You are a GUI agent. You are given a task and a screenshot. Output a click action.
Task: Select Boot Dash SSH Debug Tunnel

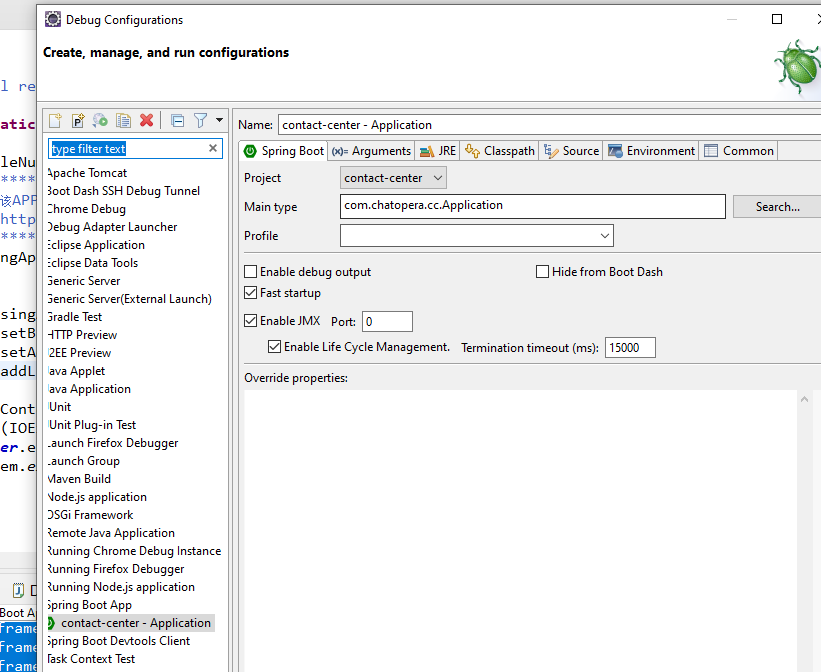point(123,191)
